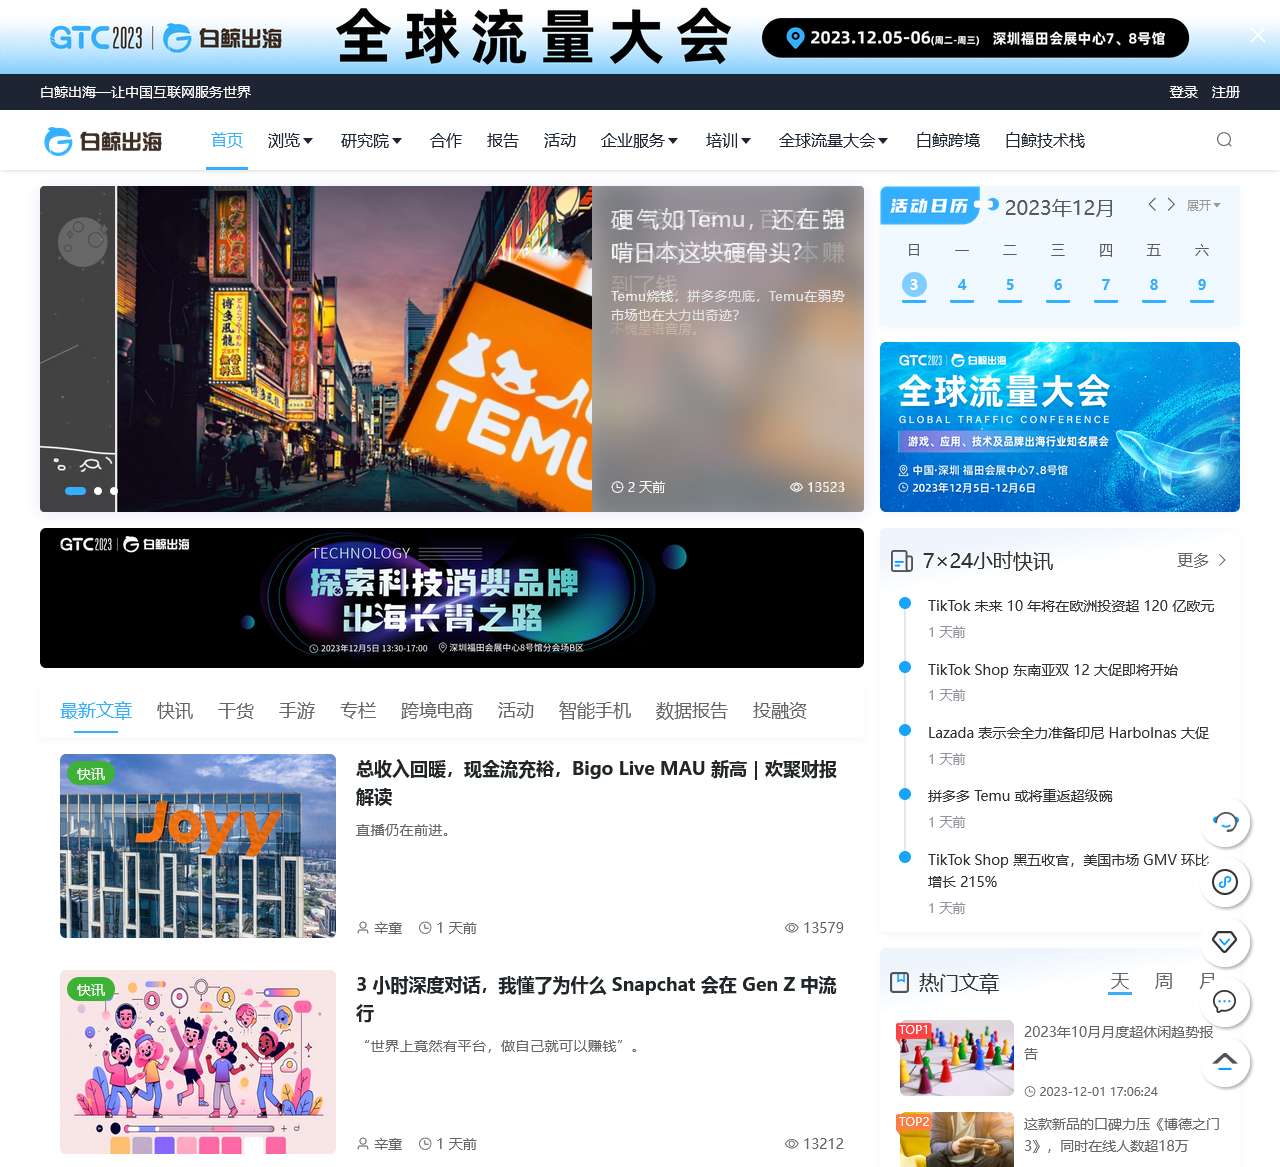Click the blue loop icon in the floating sidebar
The width and height of the screenshot is (1280, 1167).
(x=1225, y=882)
